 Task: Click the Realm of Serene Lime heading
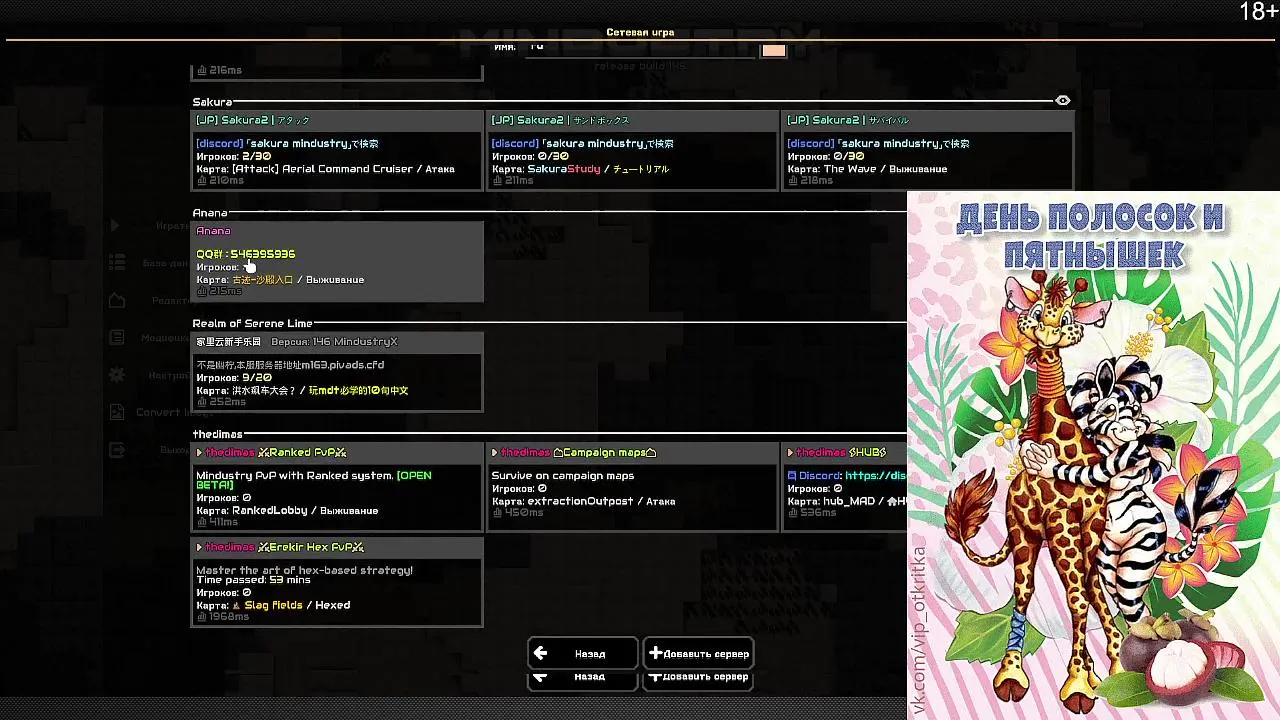(252, 323)
